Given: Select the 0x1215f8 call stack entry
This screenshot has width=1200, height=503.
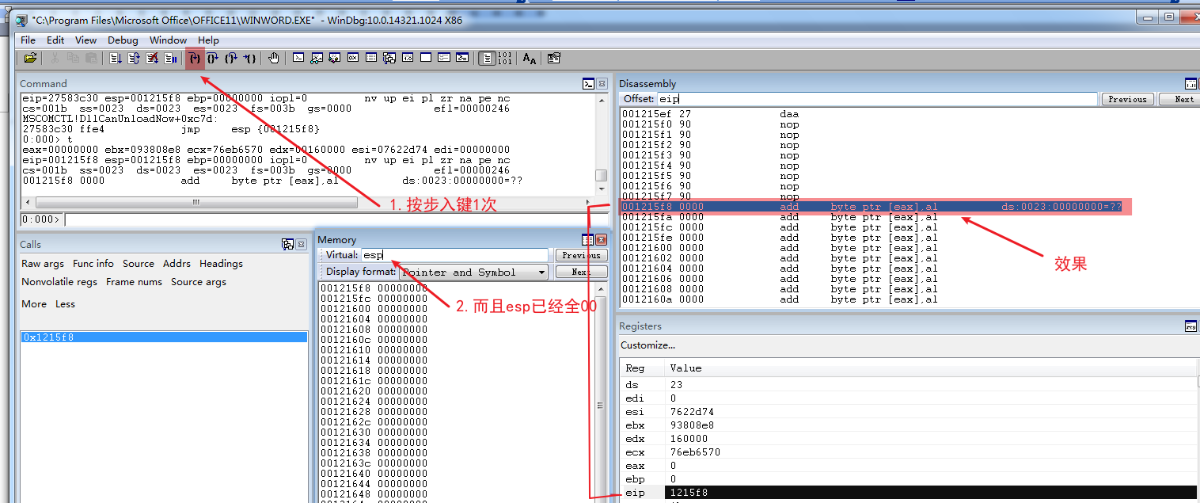Looking at the screenshot, I should click(x=164, y=337).
